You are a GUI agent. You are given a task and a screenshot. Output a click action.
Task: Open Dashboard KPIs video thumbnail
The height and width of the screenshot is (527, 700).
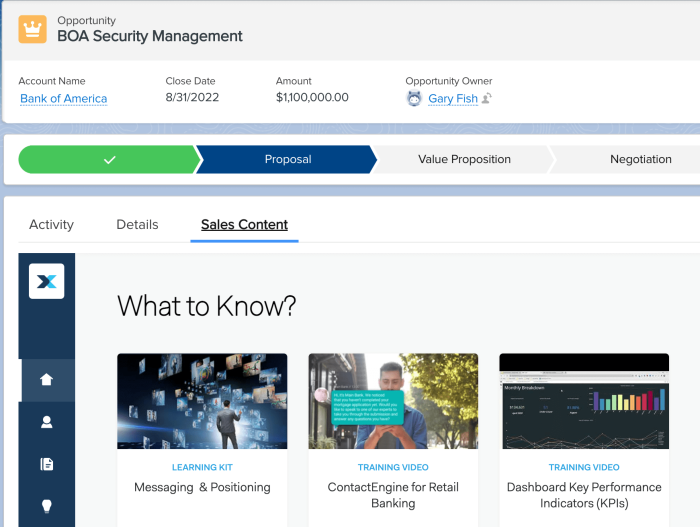click(584, 401)
